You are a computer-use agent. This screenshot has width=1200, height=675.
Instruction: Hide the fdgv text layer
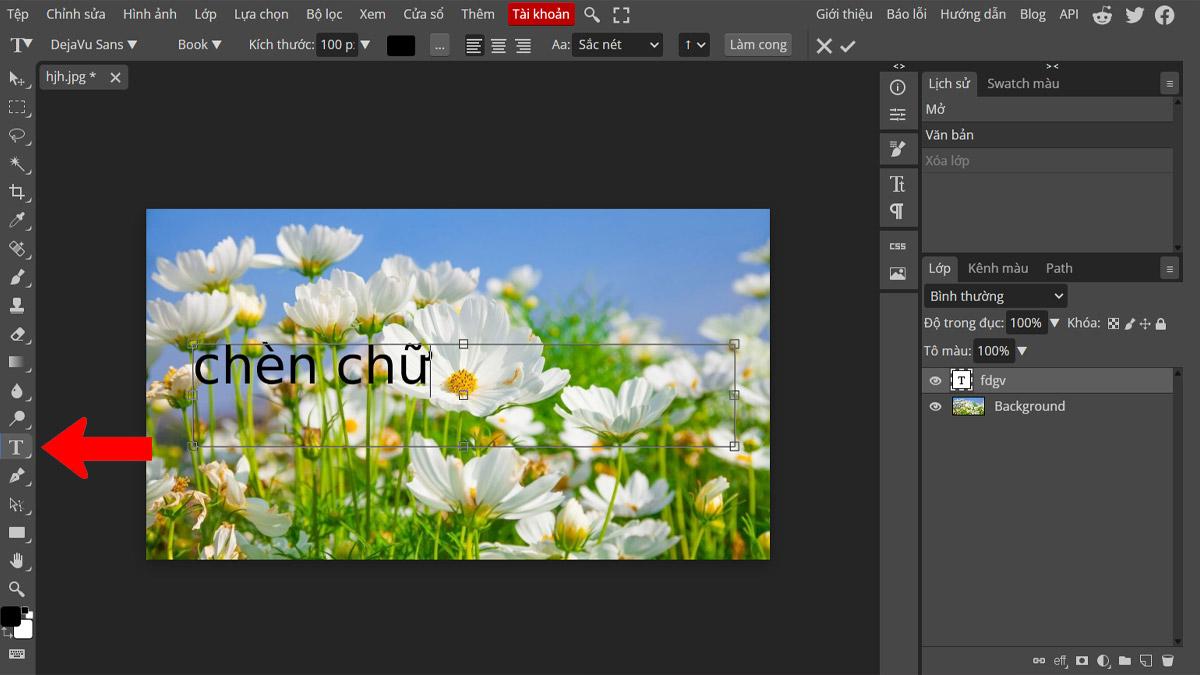[935, 381]
